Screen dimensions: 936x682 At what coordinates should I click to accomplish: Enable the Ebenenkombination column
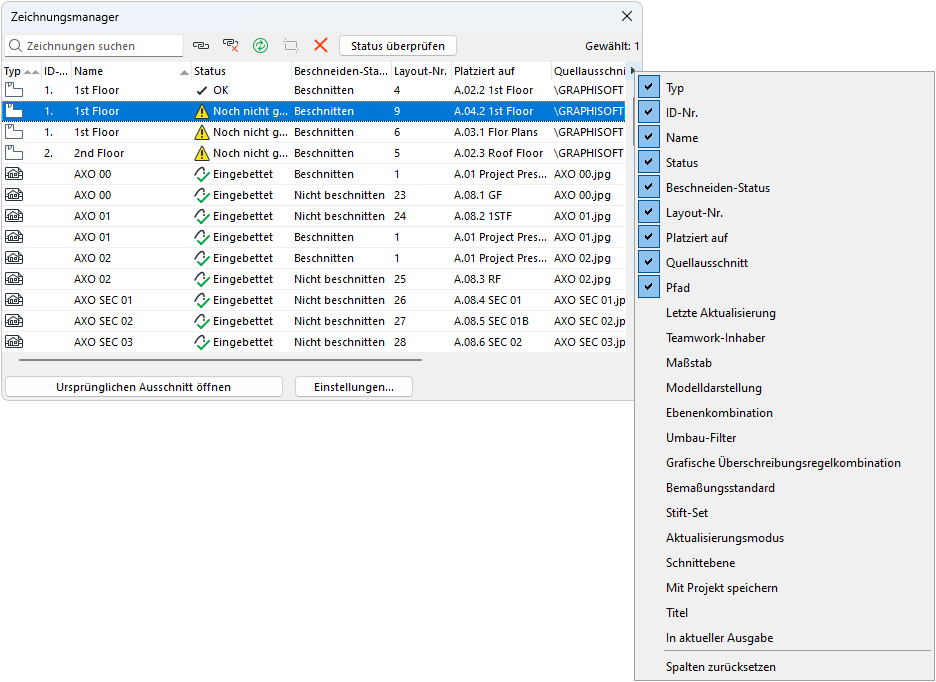pyautogui.click(x=719, y=413)
